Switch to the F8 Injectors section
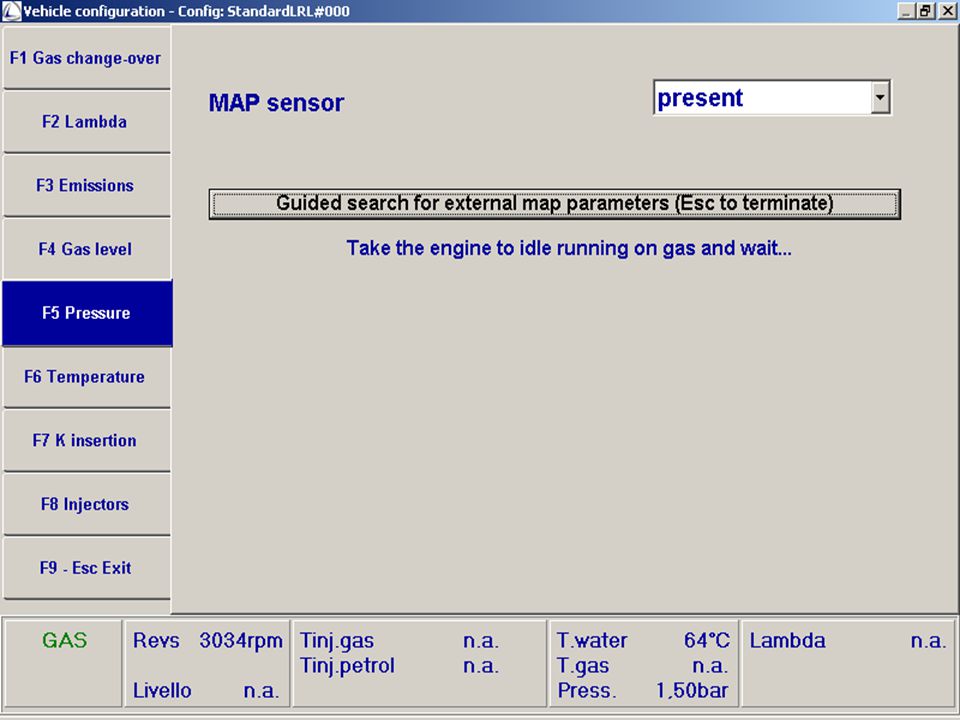 click(x=86, y=504)
